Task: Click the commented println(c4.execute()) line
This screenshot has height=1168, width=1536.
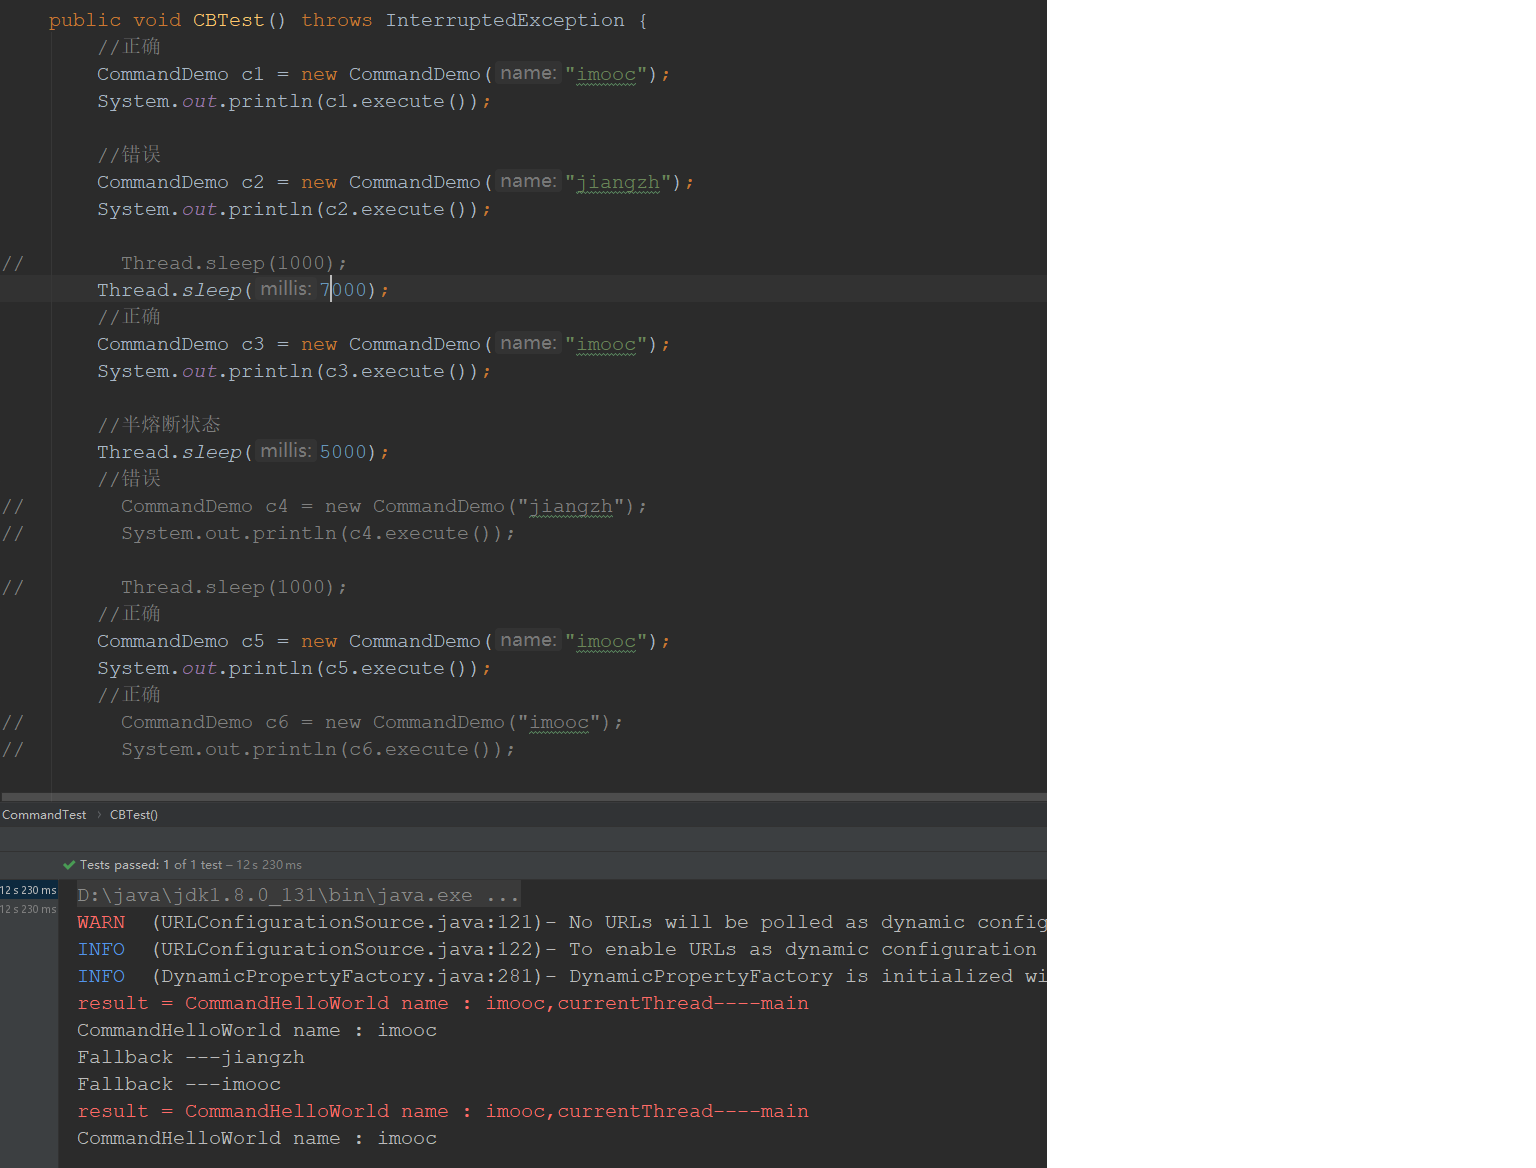Action: click(318, 533)
